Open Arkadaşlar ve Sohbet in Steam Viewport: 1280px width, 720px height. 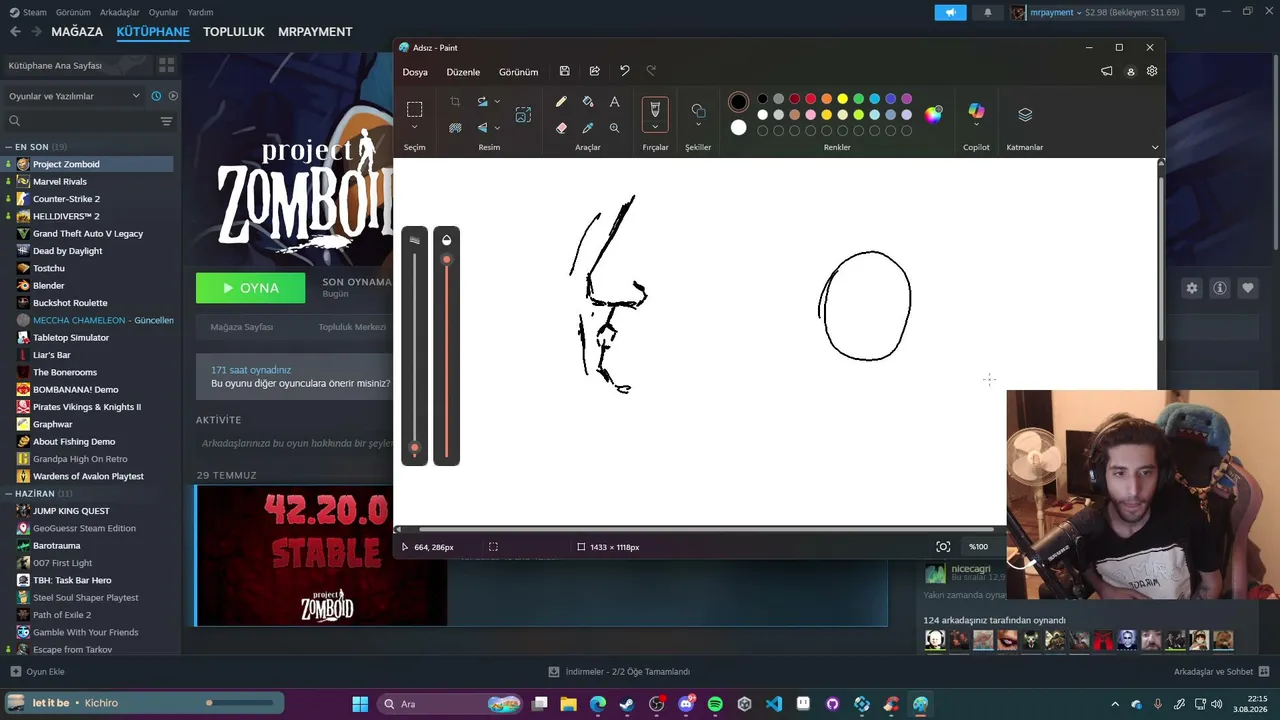(1221, 672)
